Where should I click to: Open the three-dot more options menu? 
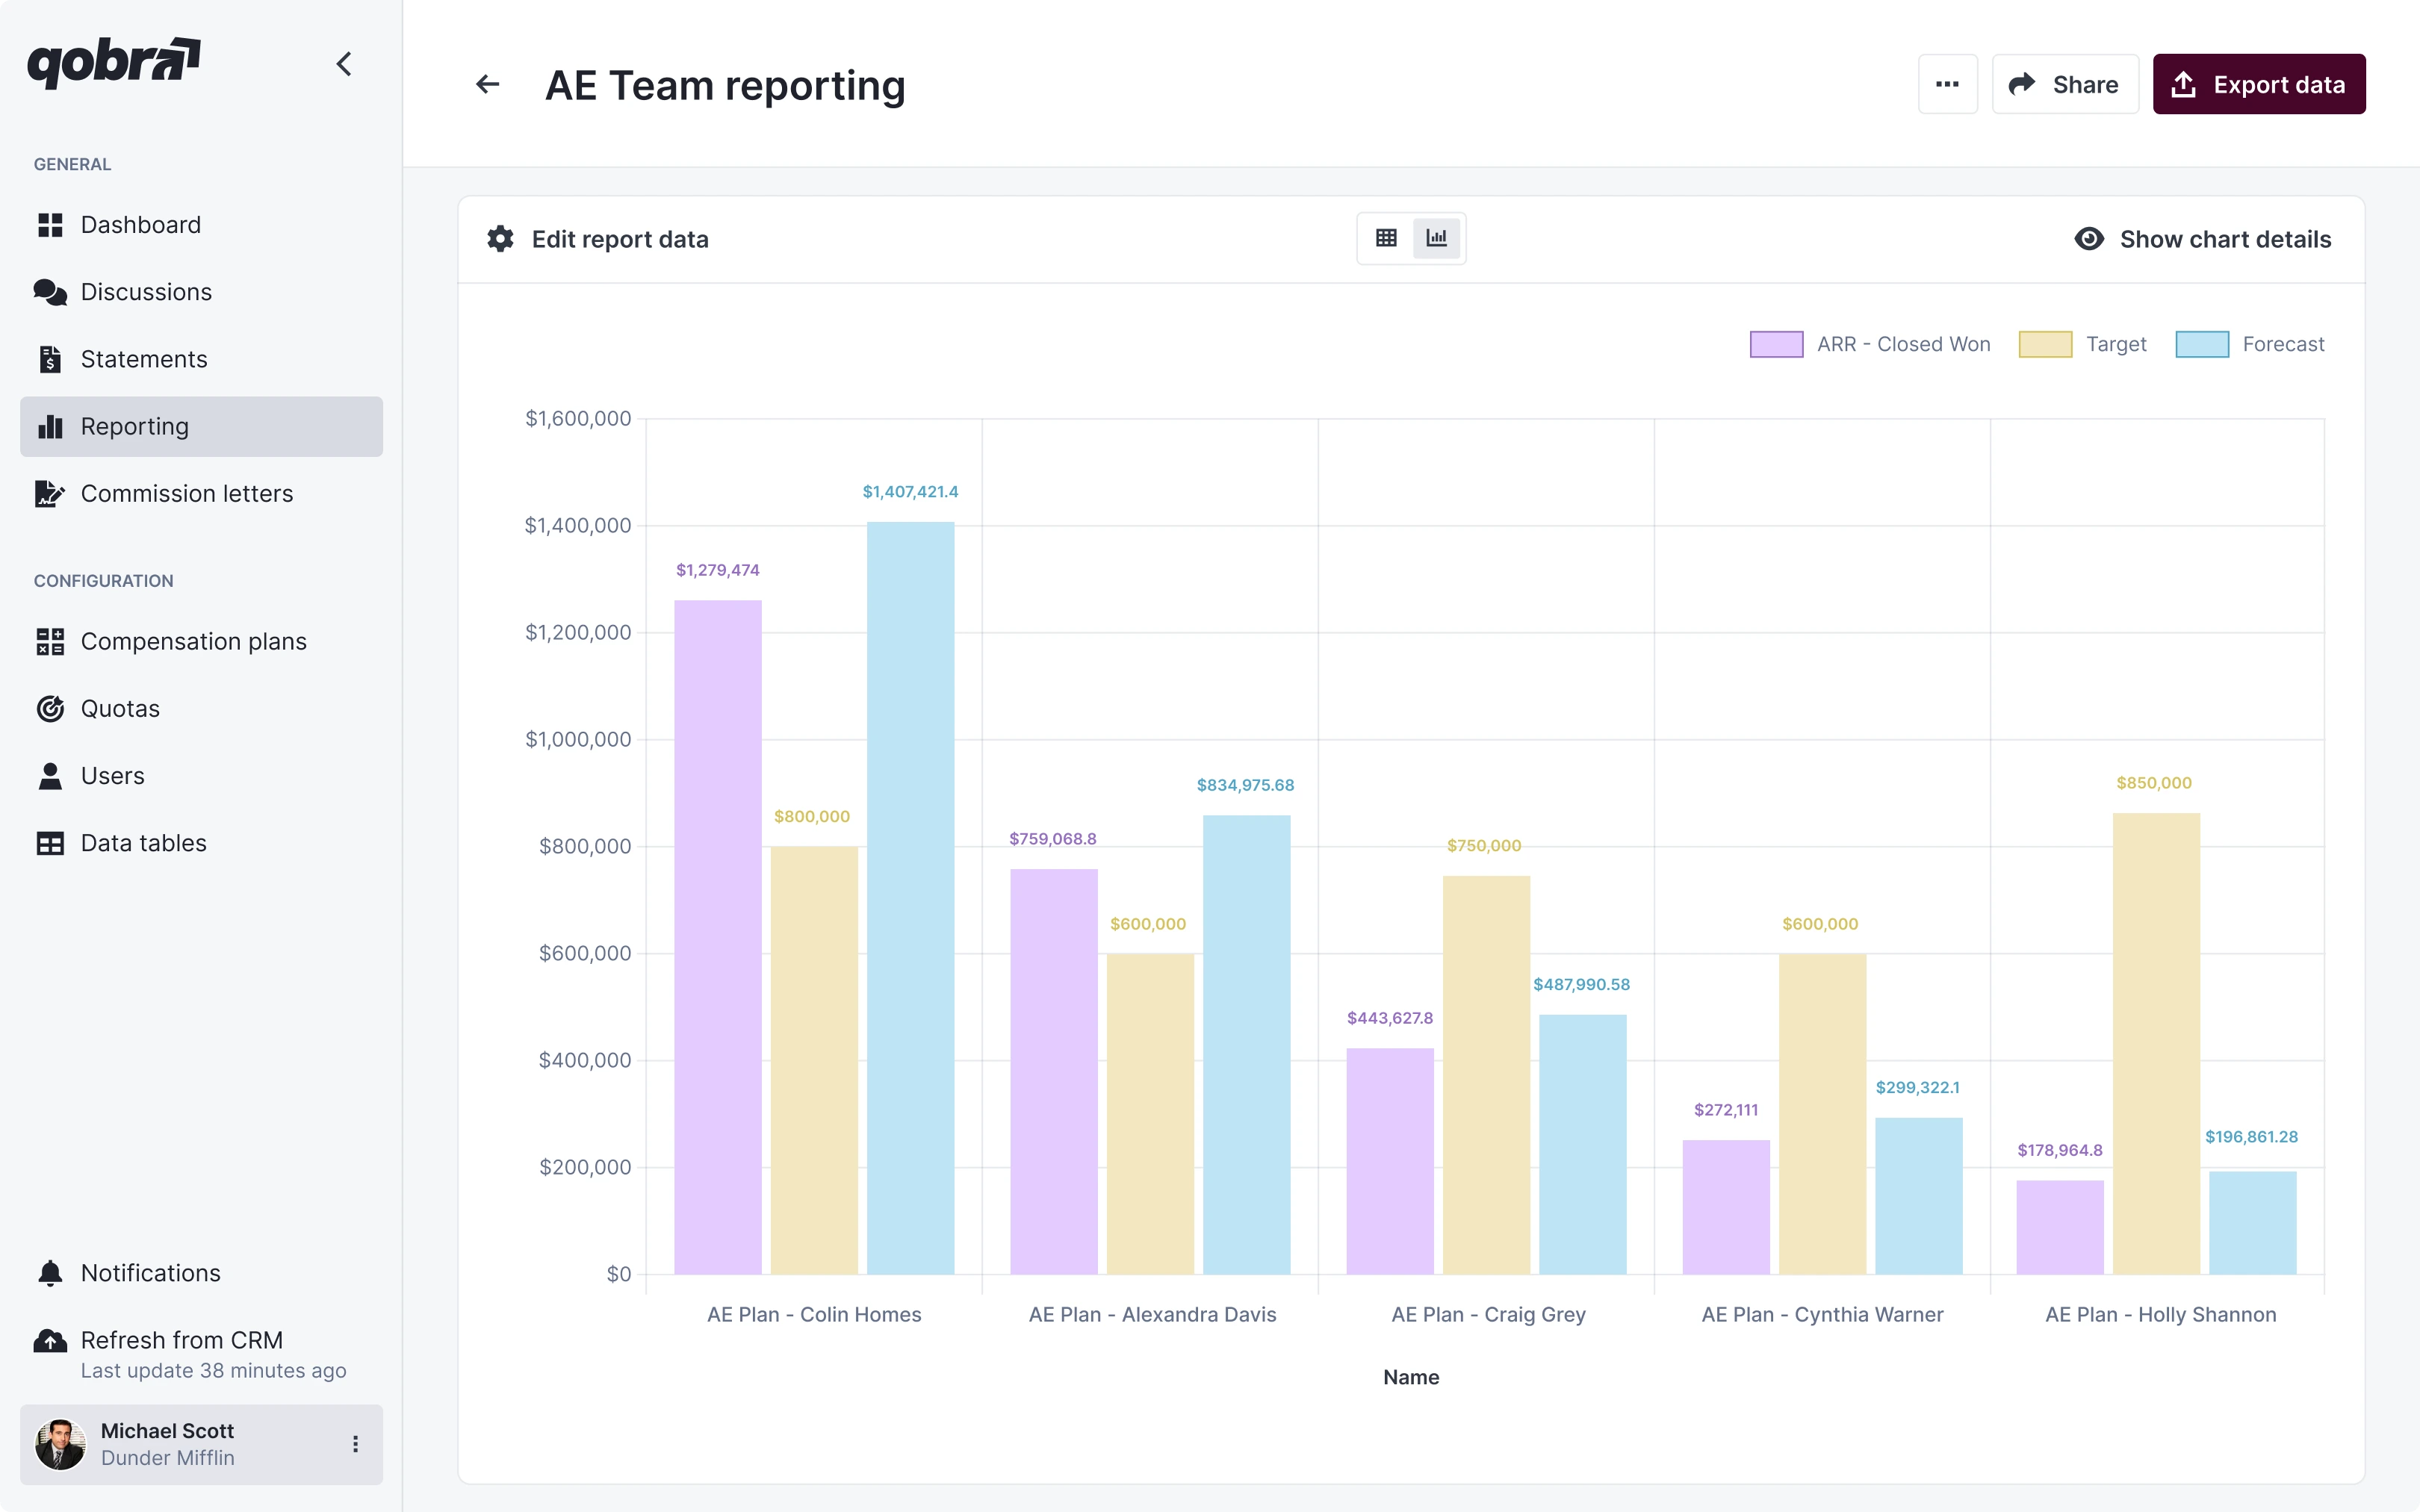[1947, 84]
